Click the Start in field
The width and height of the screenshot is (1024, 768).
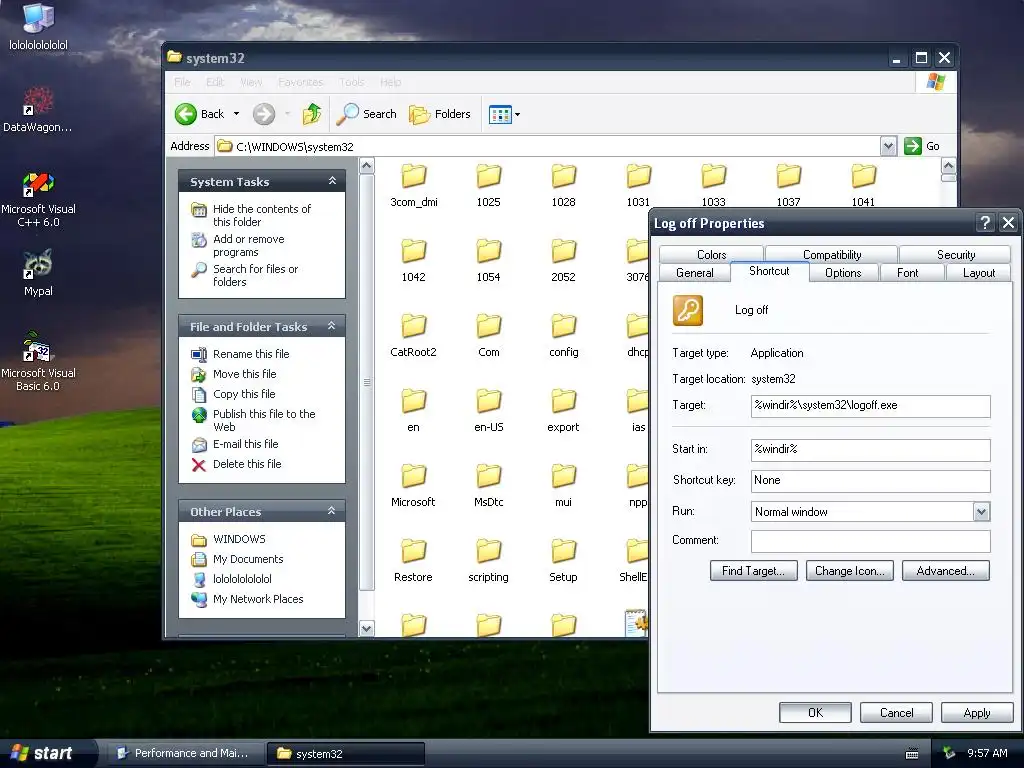coord(871,450)
